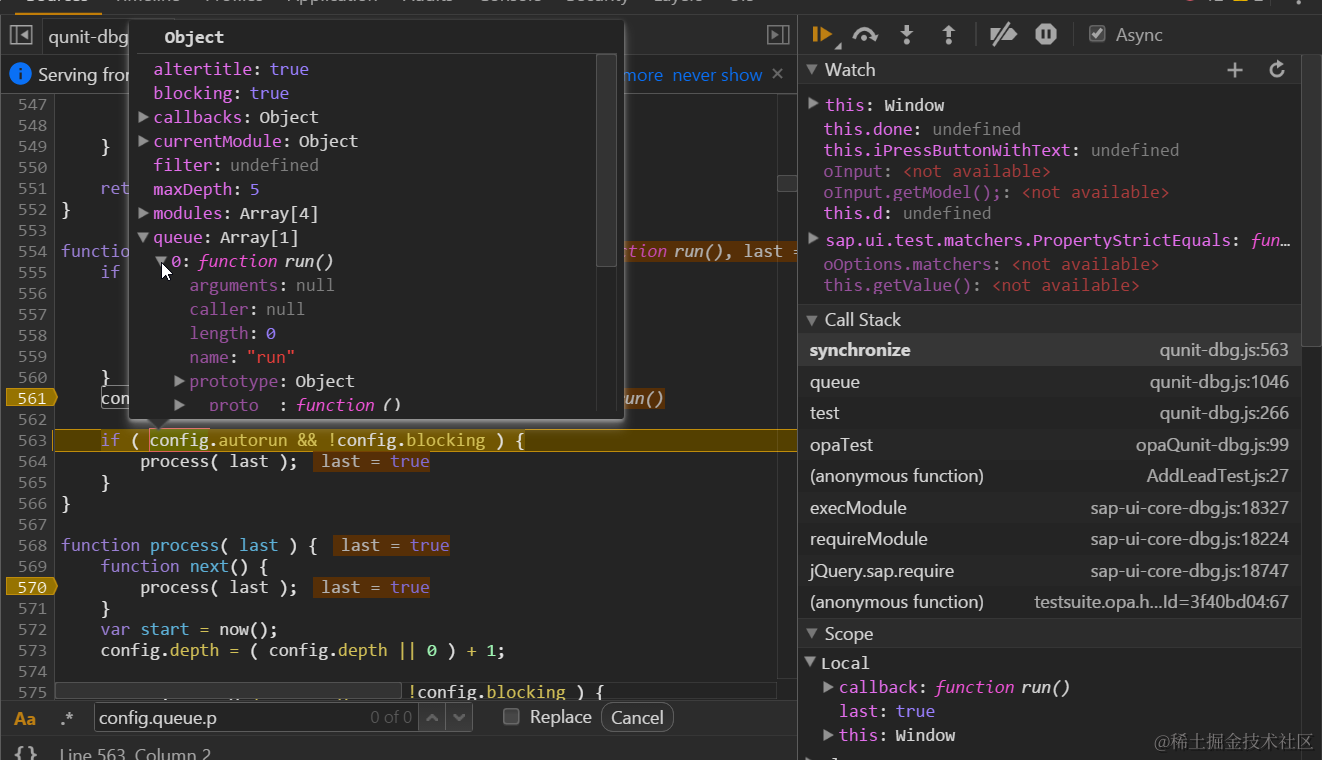Collapse the Call Stack section
Screen dimensions: 1322x760
click(812, 320)
